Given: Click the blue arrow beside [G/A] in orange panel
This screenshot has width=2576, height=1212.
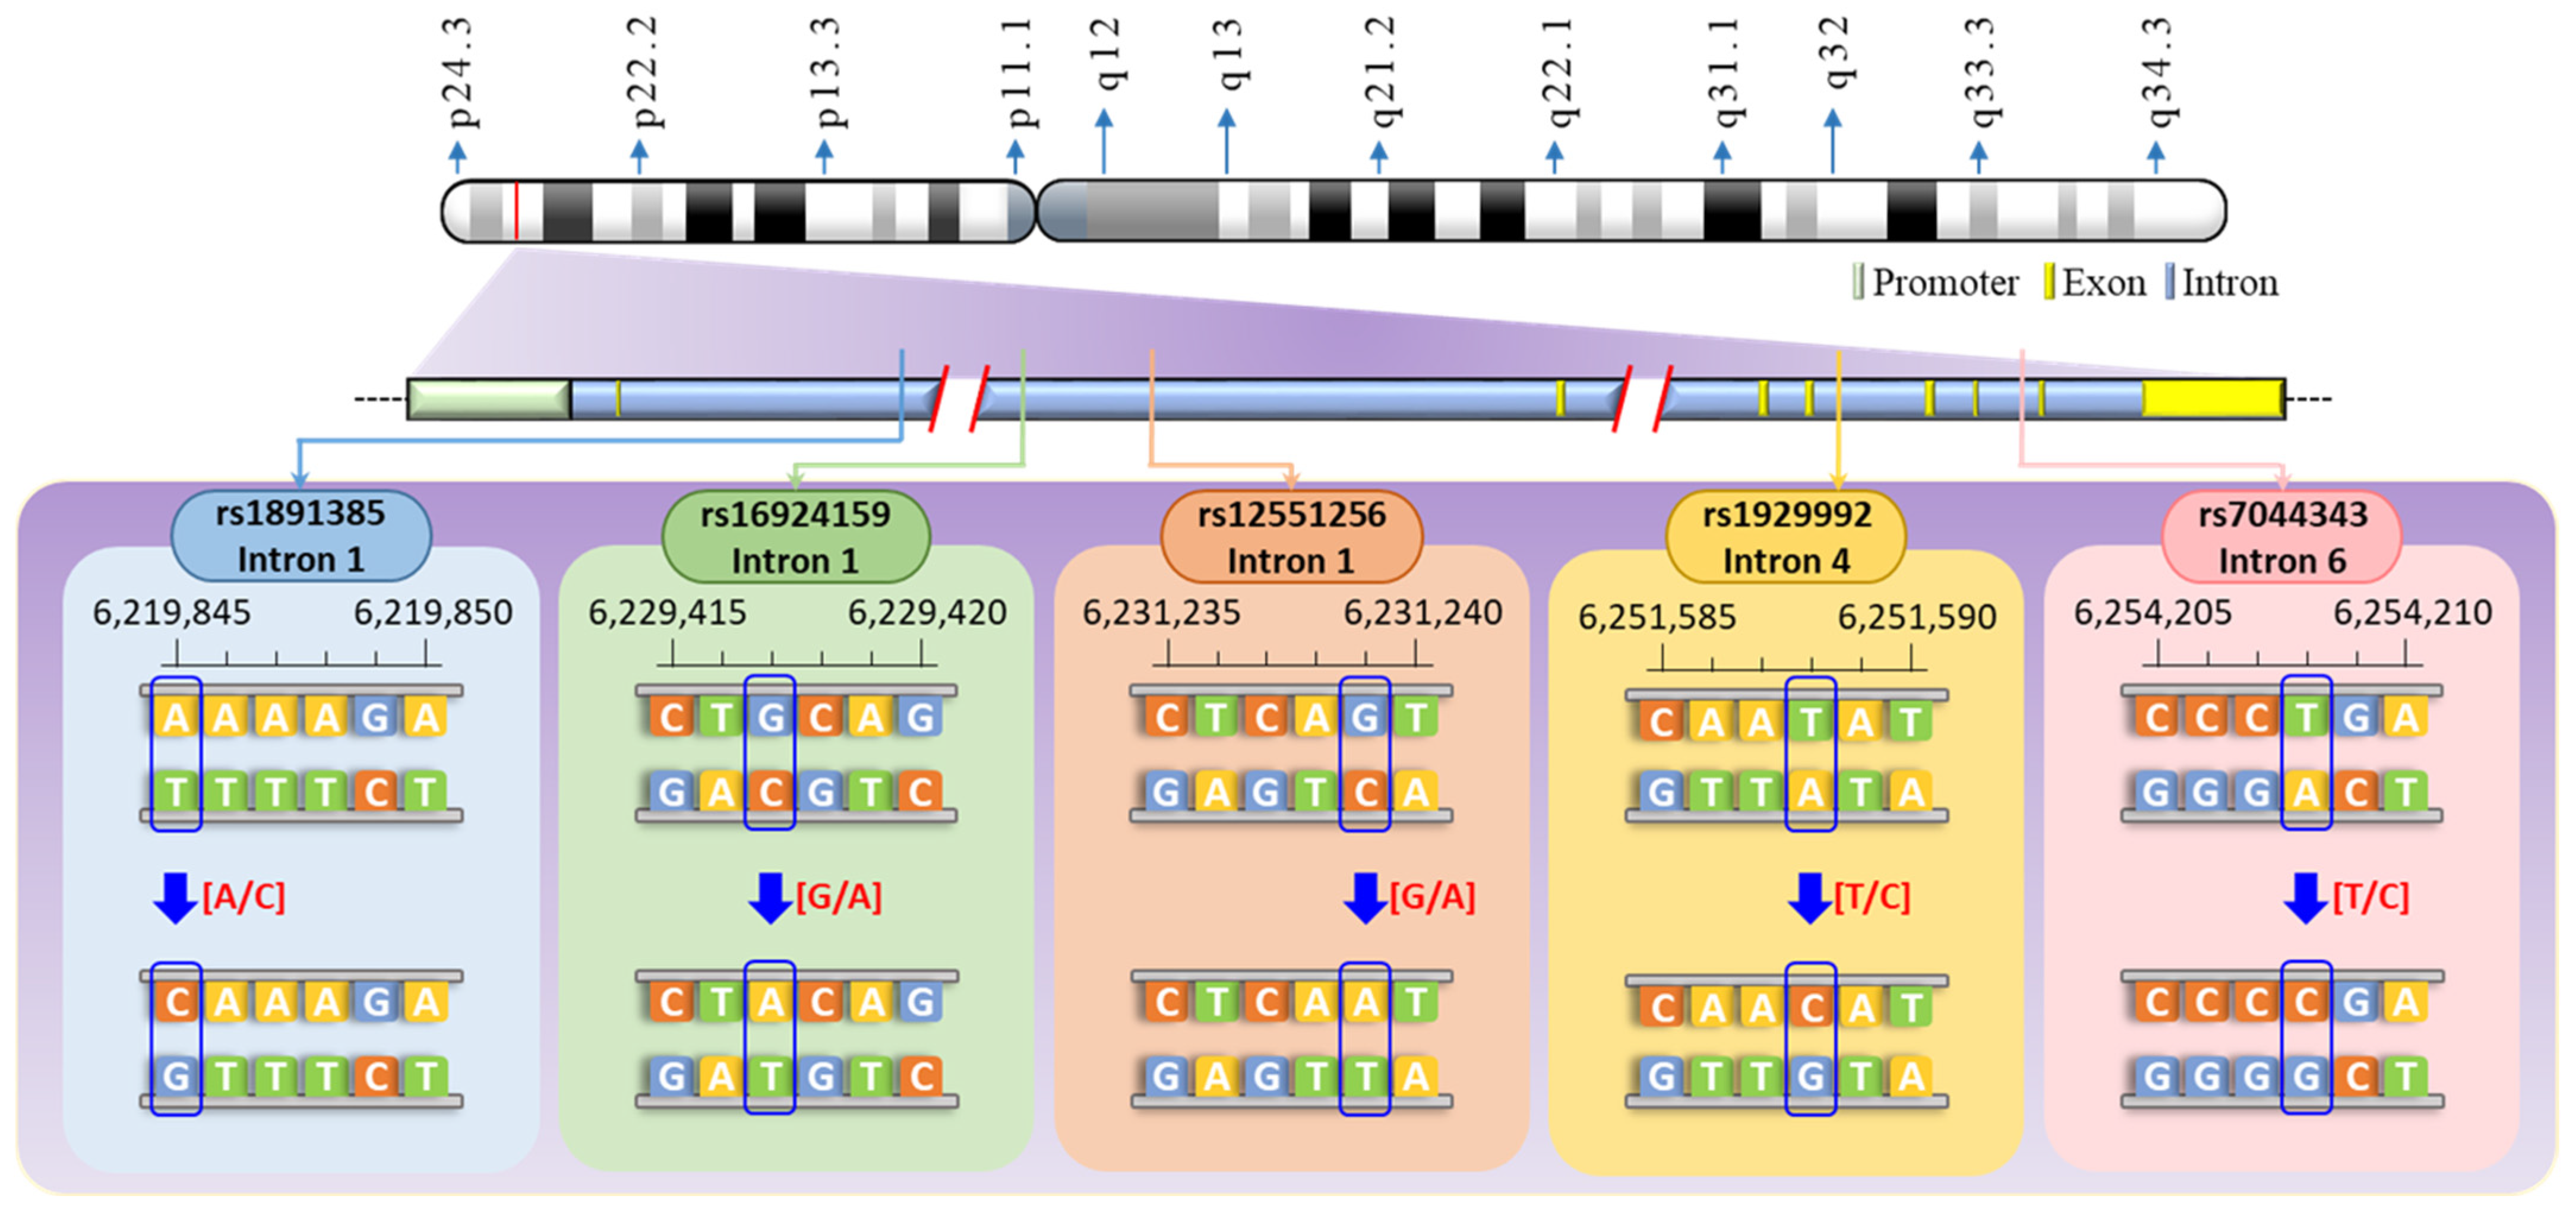Looking at the screenshot, I should point(1365,897).
